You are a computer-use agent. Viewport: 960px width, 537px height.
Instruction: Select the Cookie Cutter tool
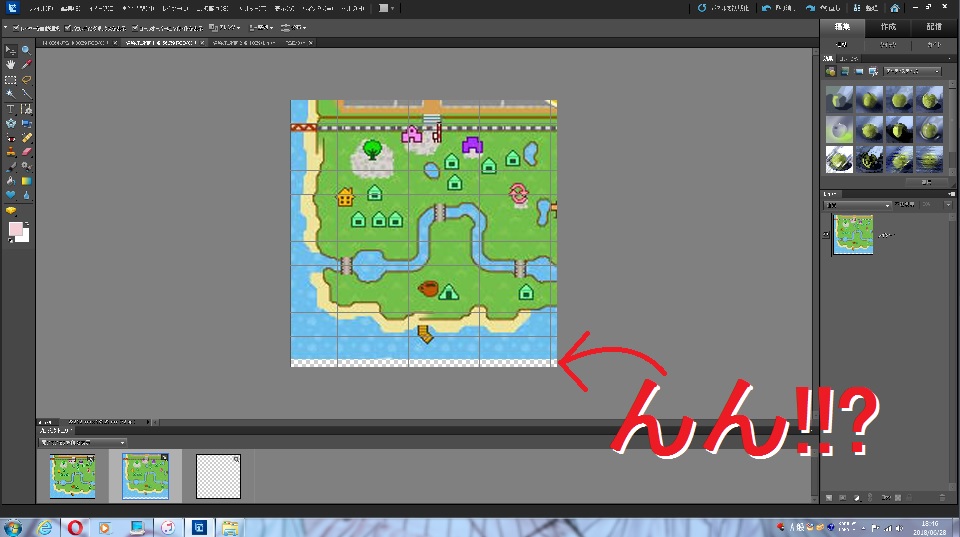(10, 123)
